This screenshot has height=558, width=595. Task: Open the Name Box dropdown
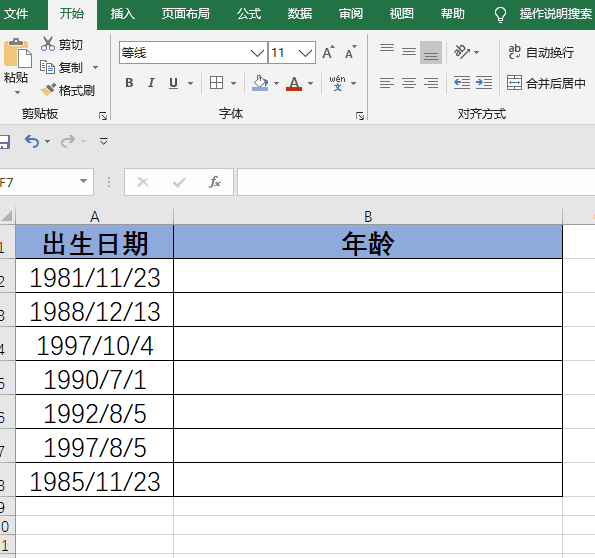pos(83,181)
